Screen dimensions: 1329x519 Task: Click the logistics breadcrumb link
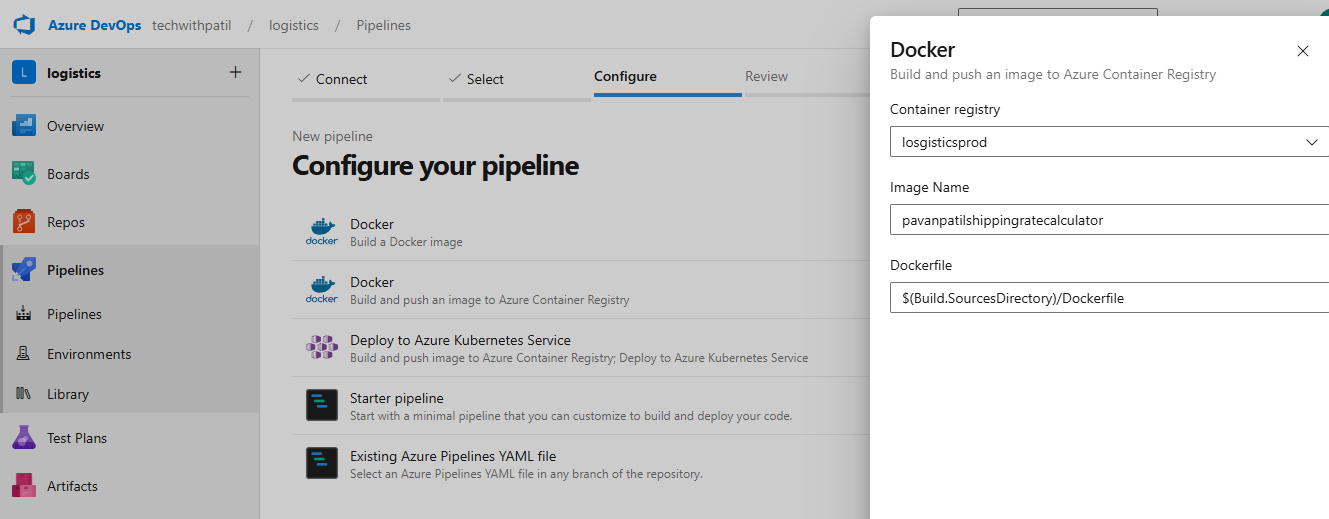(x=294, y=25)
